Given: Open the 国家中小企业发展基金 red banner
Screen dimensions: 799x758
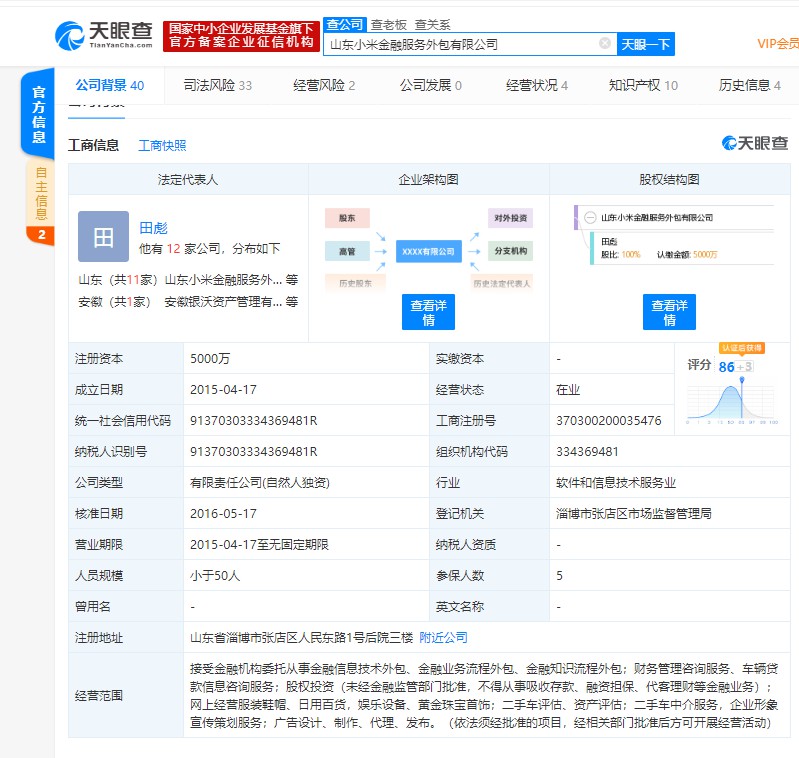Looking at the screenshot, I should coord(242,36).
